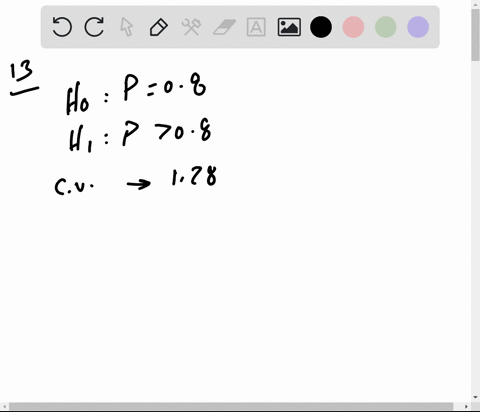Click the handwritten problem number '13'
The width and height of the screenshot is (480, 412).
(x=22, y=71)
